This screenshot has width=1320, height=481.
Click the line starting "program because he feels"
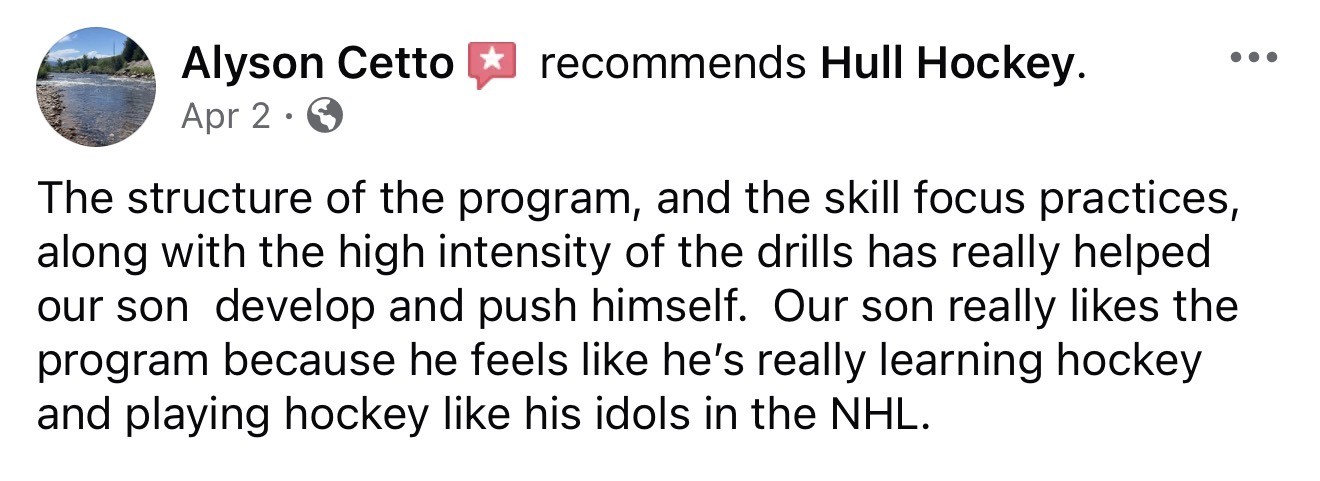pos(619,360)
